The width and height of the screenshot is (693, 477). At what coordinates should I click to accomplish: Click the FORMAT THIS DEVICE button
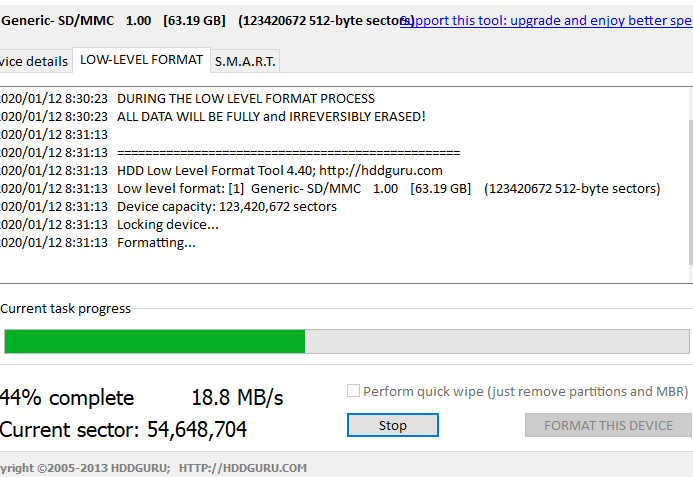tap(608, 425)
